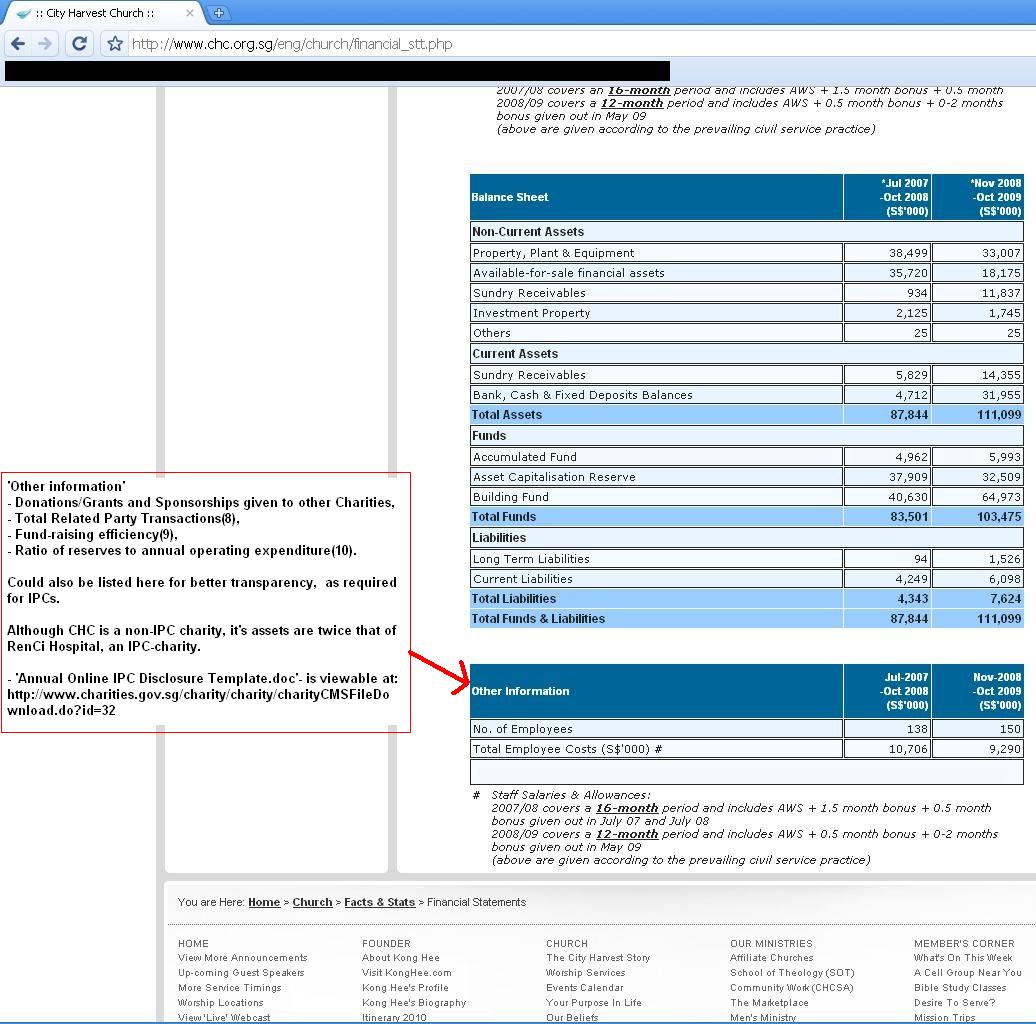Open Your Purpose In Life link
Screen dimensions: 1036x1024
594,1003
